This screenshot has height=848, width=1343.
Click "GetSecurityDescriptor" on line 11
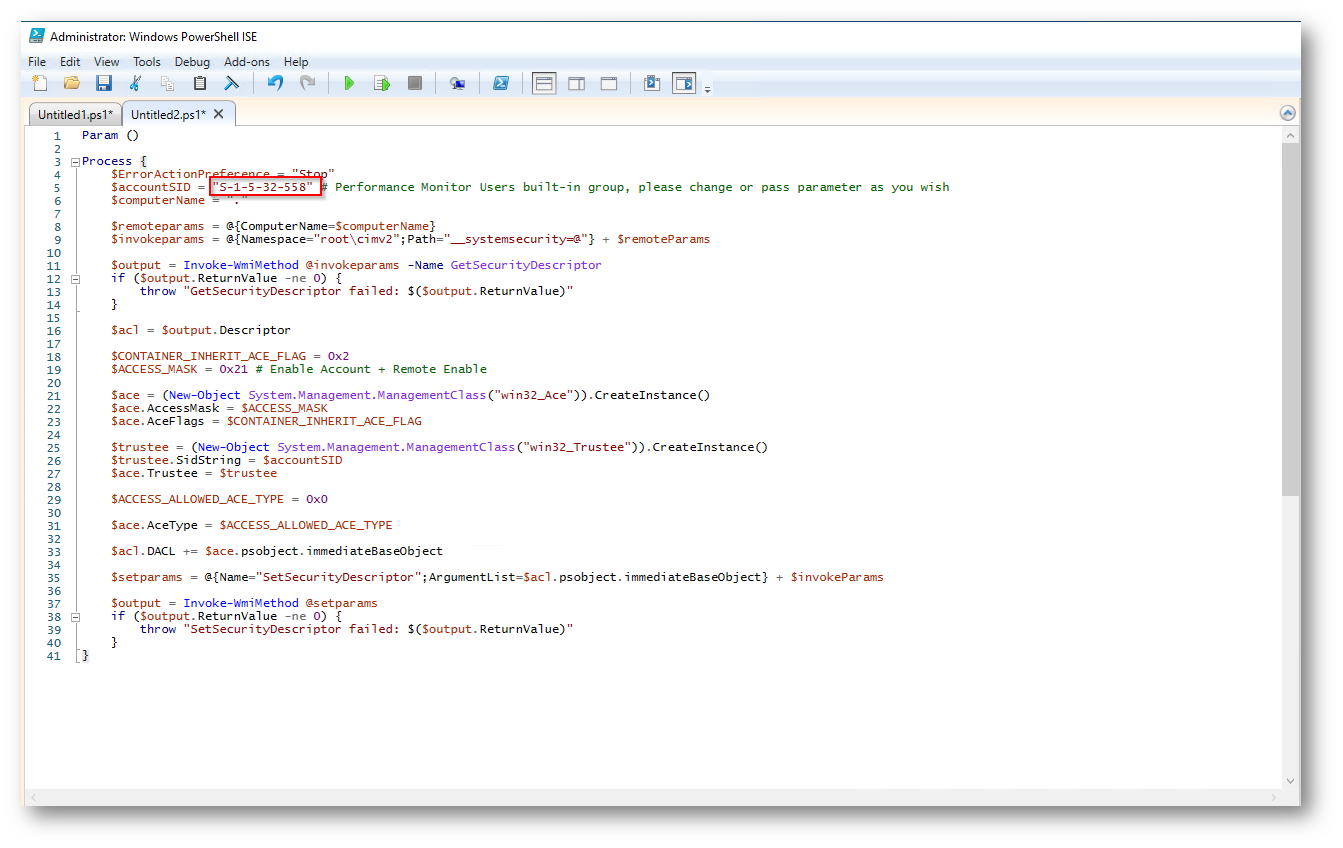coord(526,265)
